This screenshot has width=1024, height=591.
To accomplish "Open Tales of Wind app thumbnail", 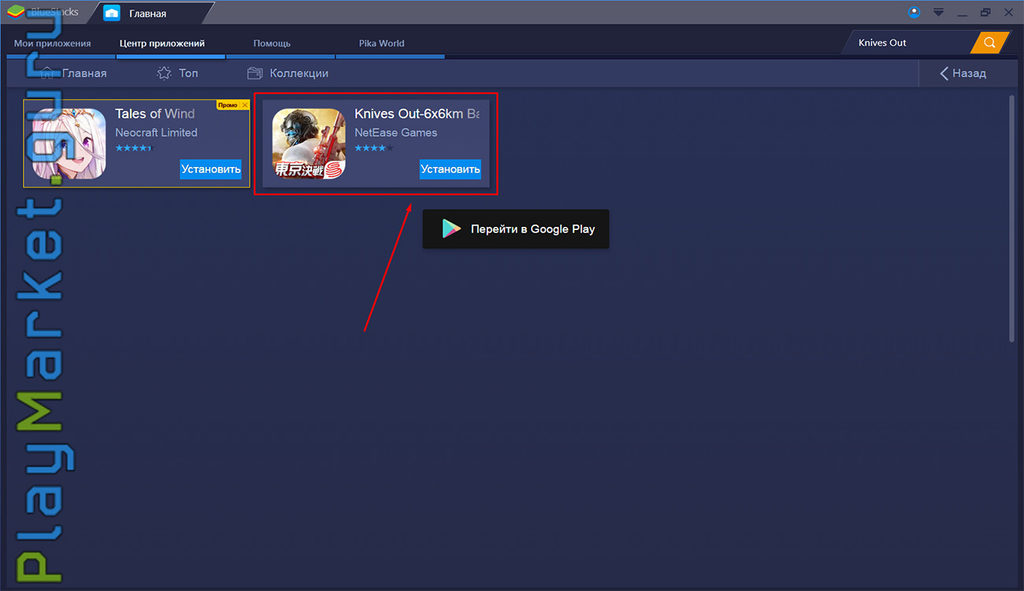I will pyautogui.click(x=69, y=144).
